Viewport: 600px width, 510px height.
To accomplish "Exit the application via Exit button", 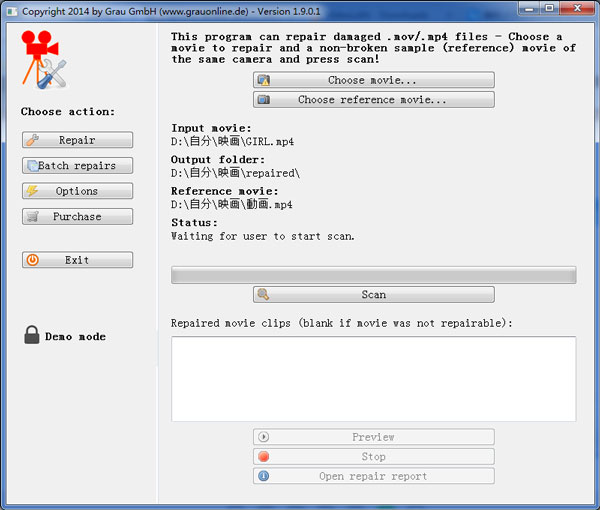I will [x=77, y=260].
